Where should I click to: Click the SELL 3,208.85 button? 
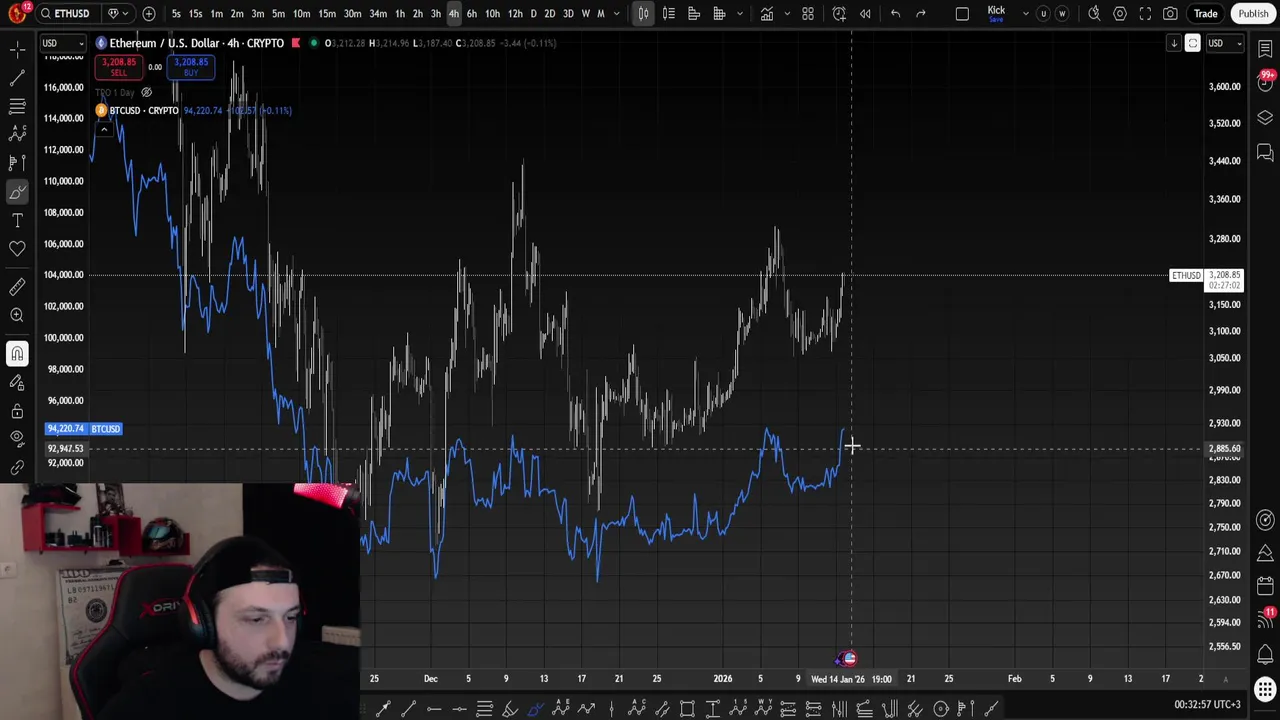[119, 67]
